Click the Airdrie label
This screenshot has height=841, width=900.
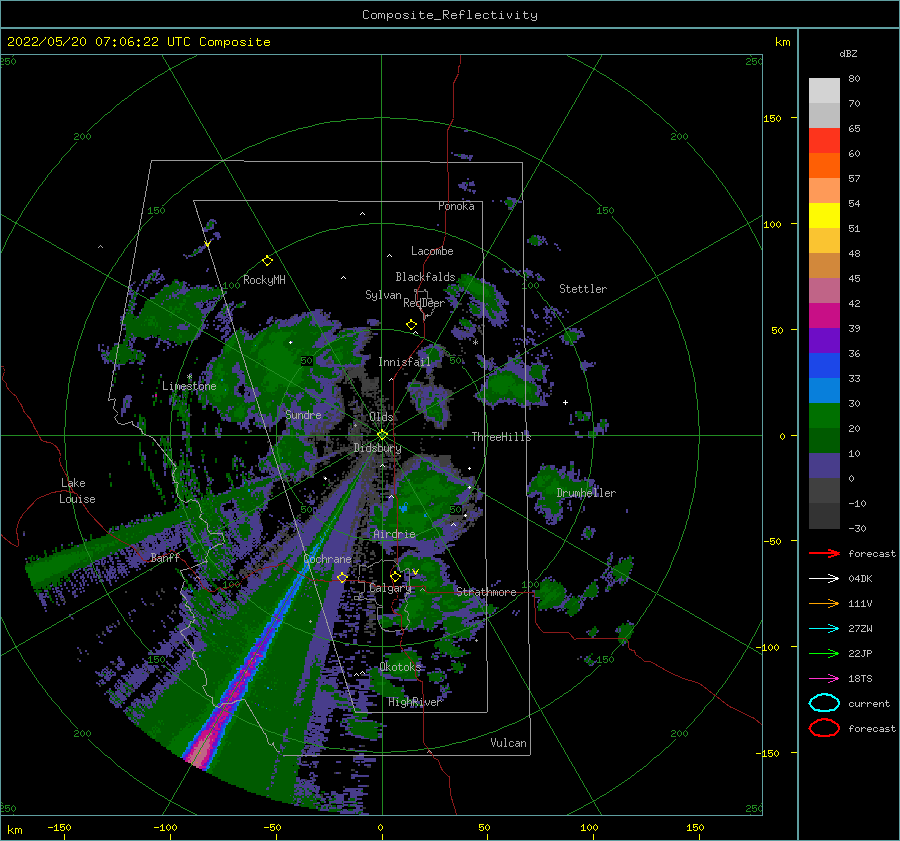[394, 534]
